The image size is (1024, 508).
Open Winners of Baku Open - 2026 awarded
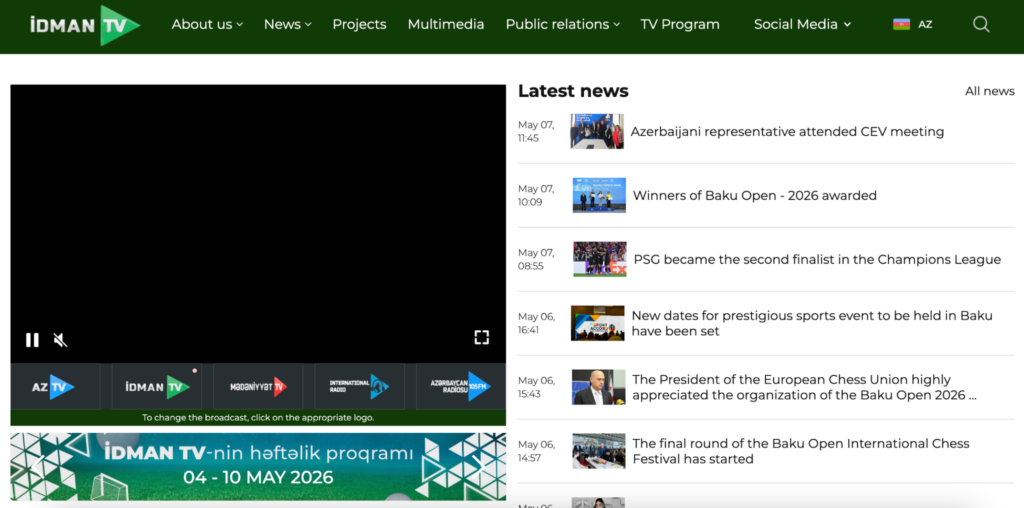754,196
